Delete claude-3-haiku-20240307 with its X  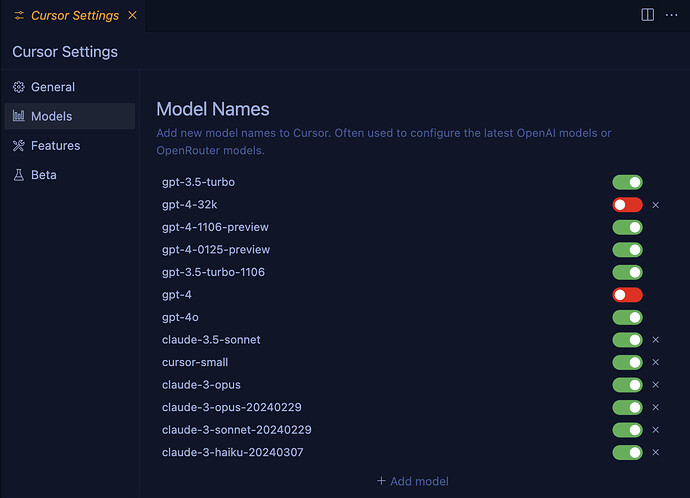pos(656,452)
